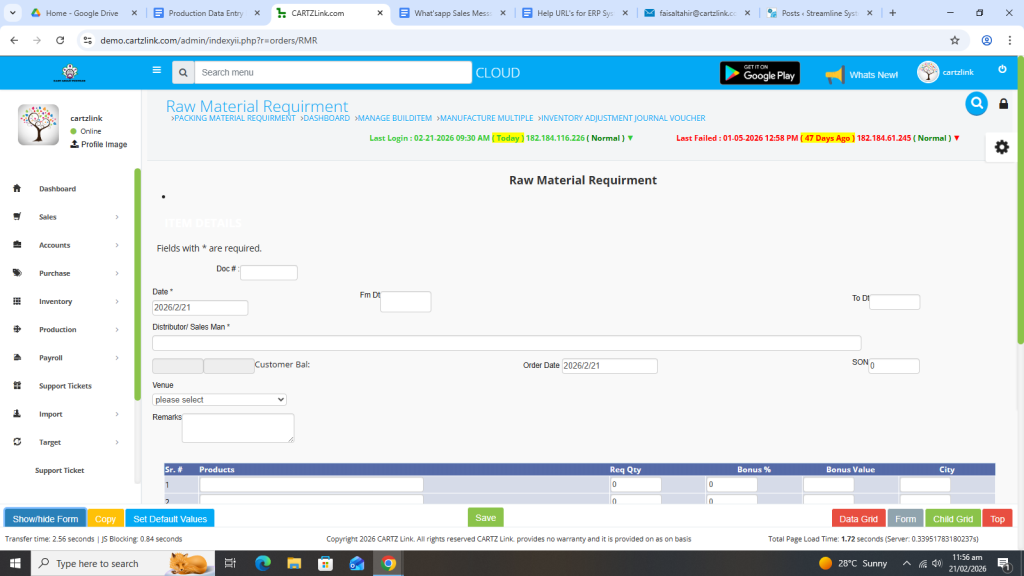Image resolution: width=1024 pixels, height=576 pixels.
Task: Open the settings gear panel
Action: 1001,147
